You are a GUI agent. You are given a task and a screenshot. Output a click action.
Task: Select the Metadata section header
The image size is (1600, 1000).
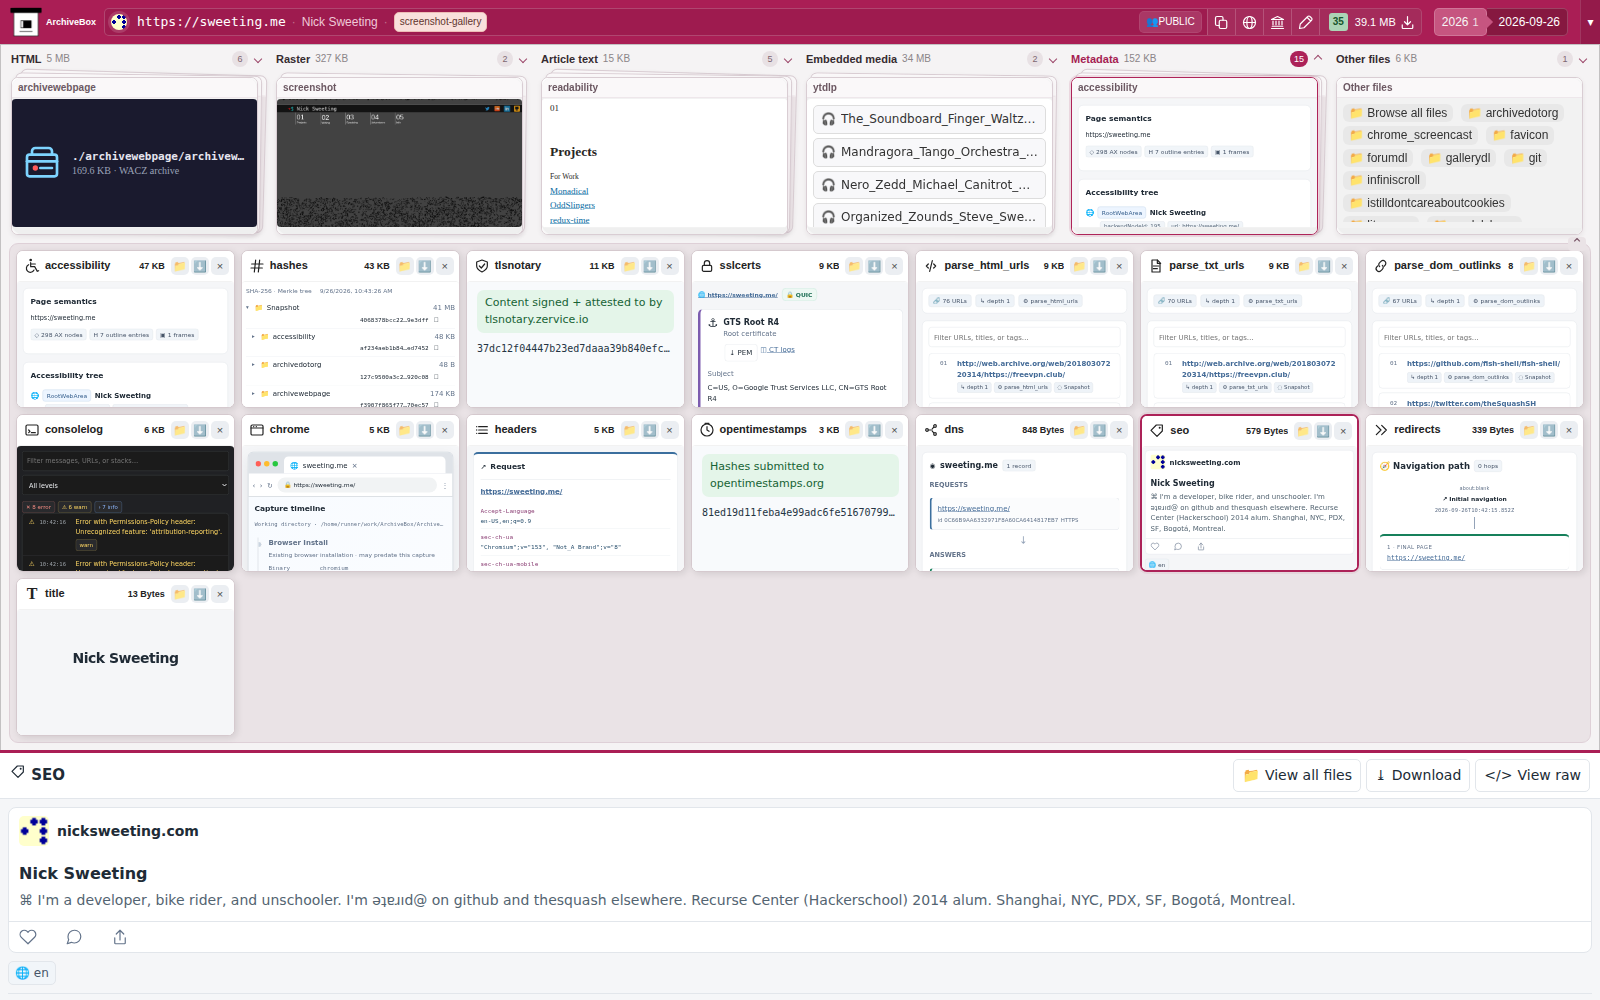coord(1094,59)
